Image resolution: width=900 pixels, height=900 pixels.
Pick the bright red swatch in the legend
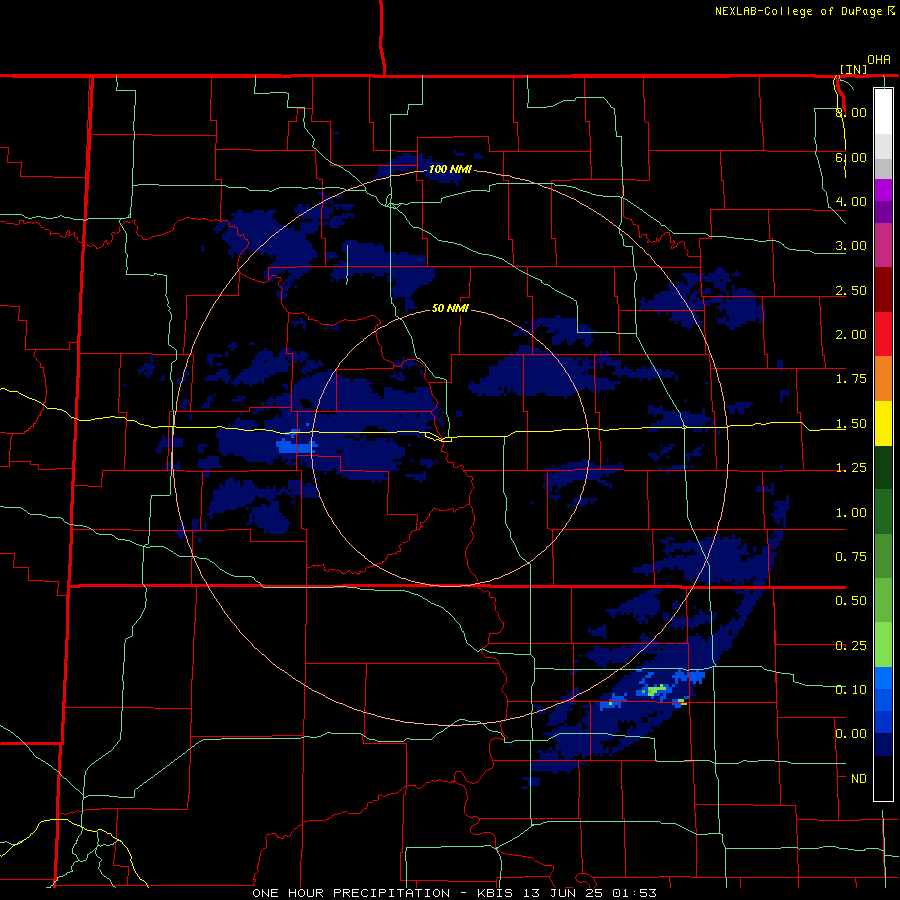(x=883, y=334)
